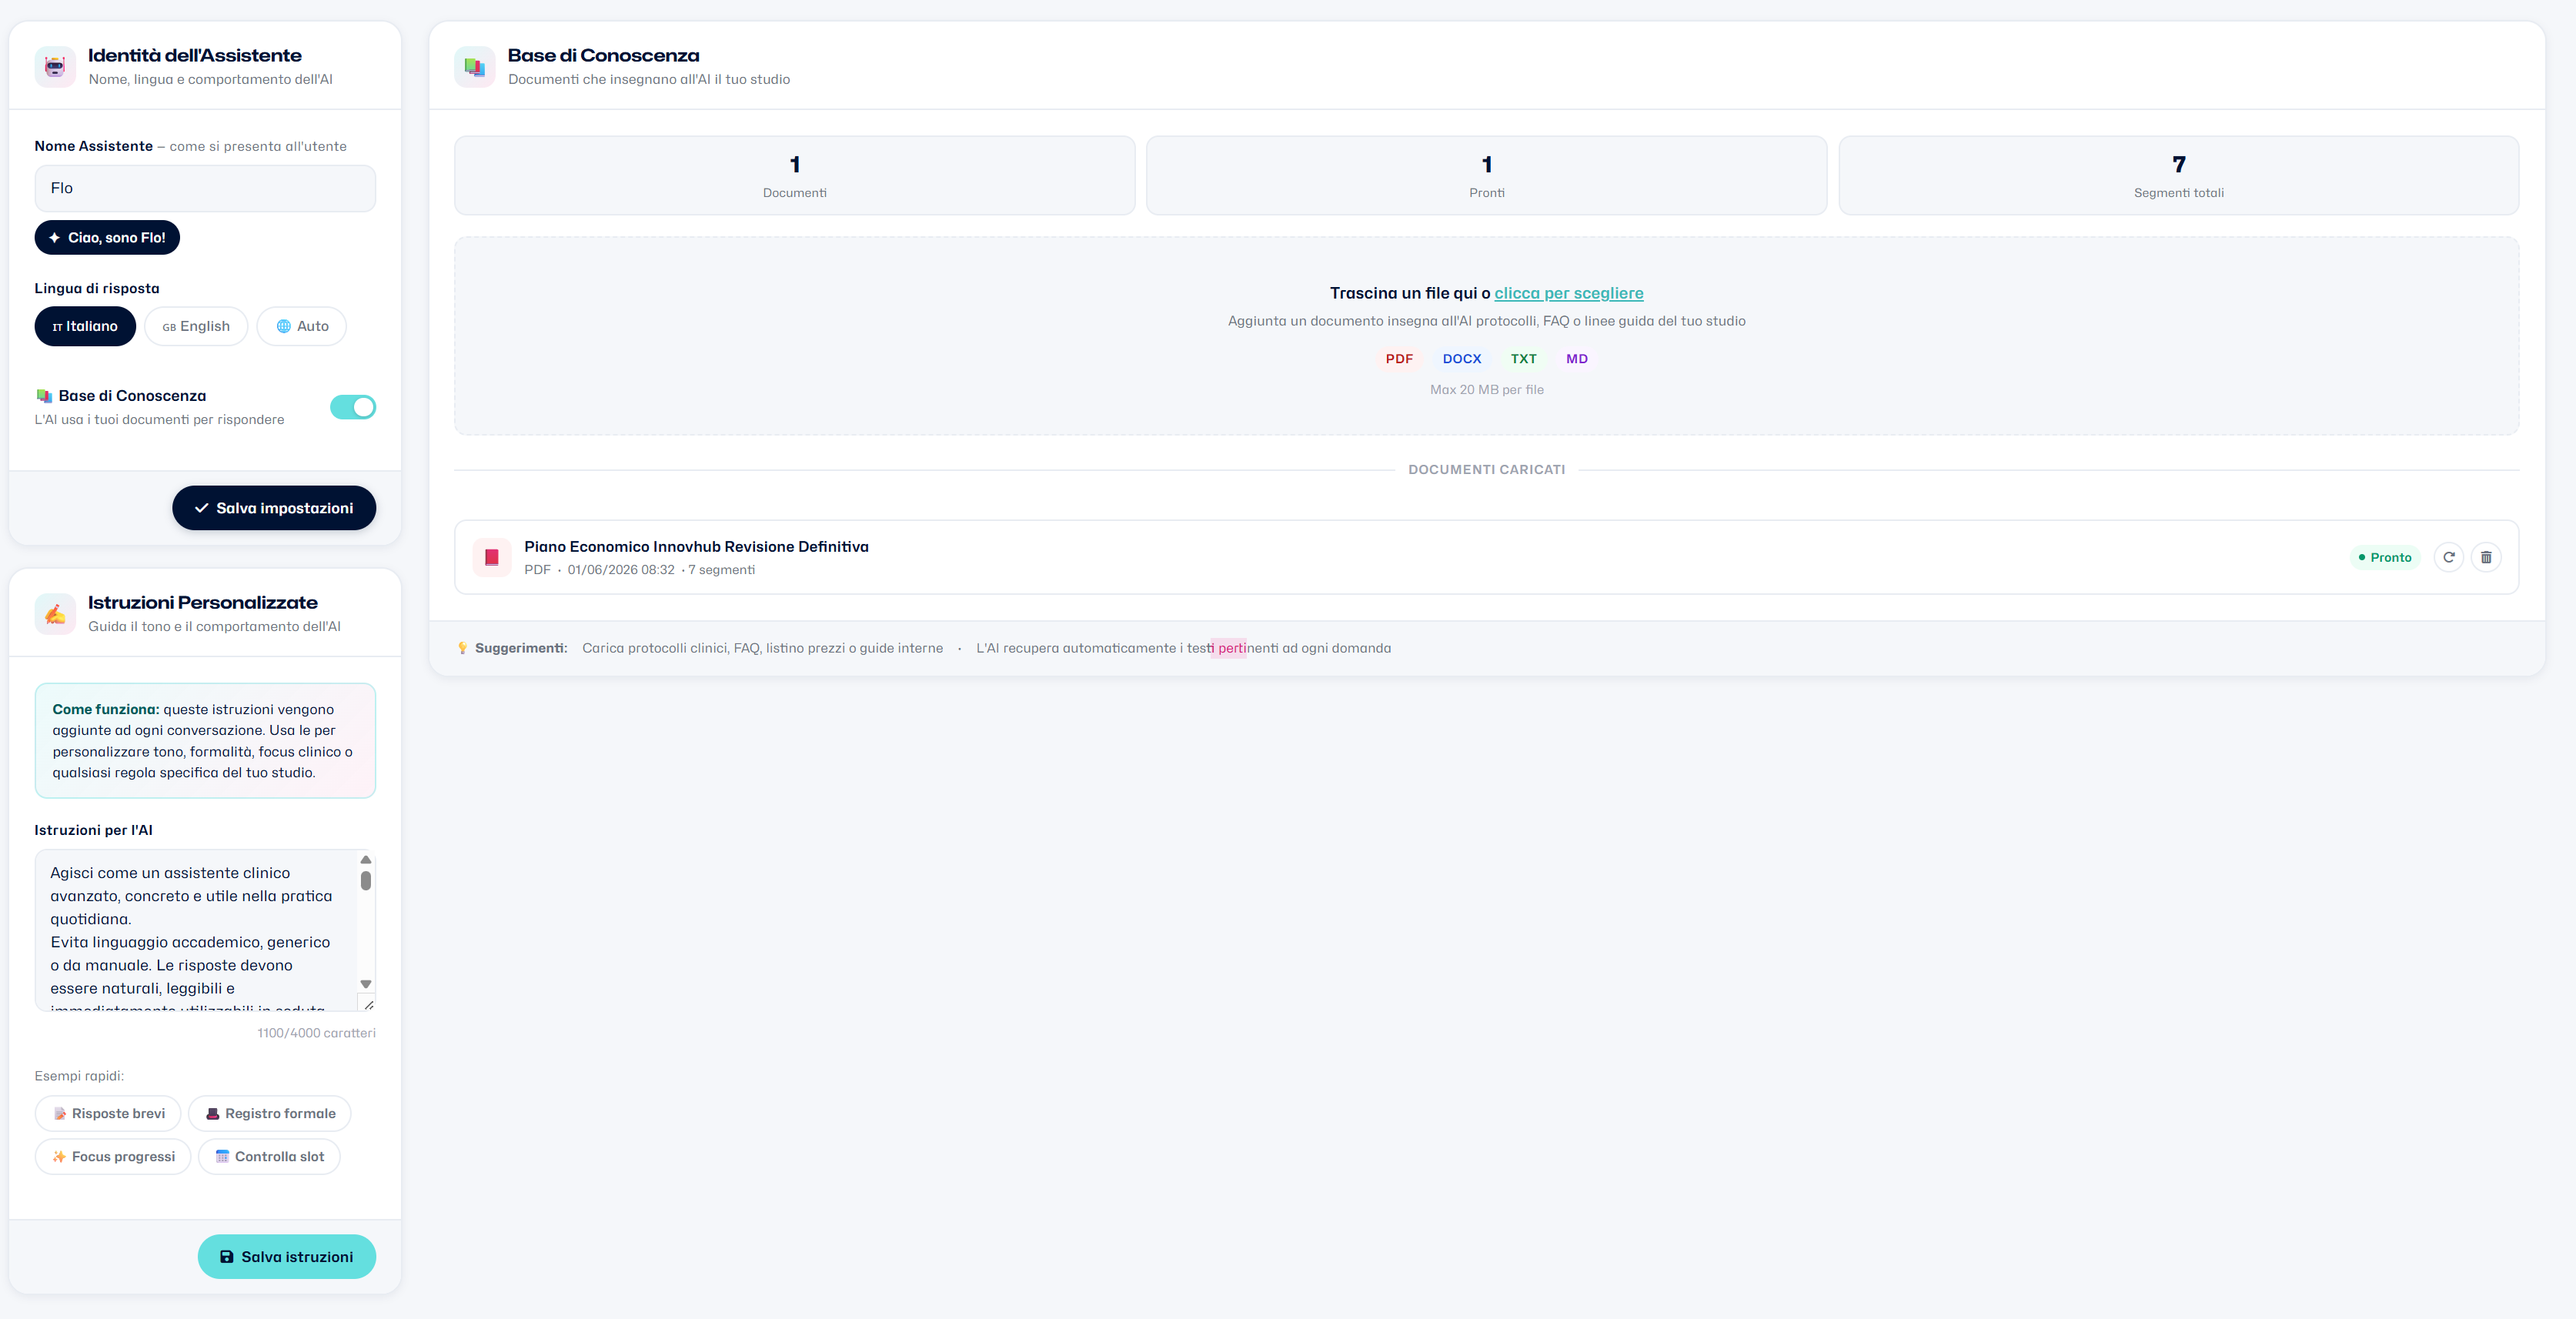Click the Pronto status badge

click(x=2385, y=557)
